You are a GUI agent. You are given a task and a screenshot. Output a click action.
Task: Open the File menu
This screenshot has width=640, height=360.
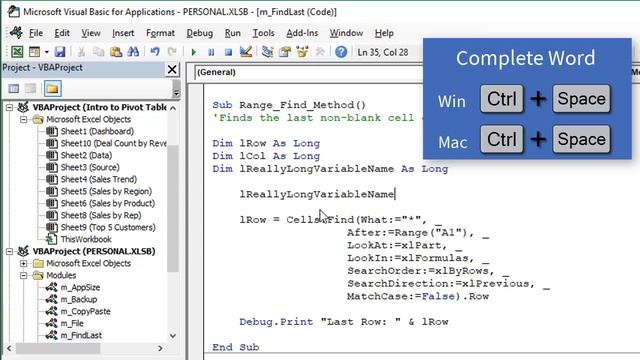point(36,33)
